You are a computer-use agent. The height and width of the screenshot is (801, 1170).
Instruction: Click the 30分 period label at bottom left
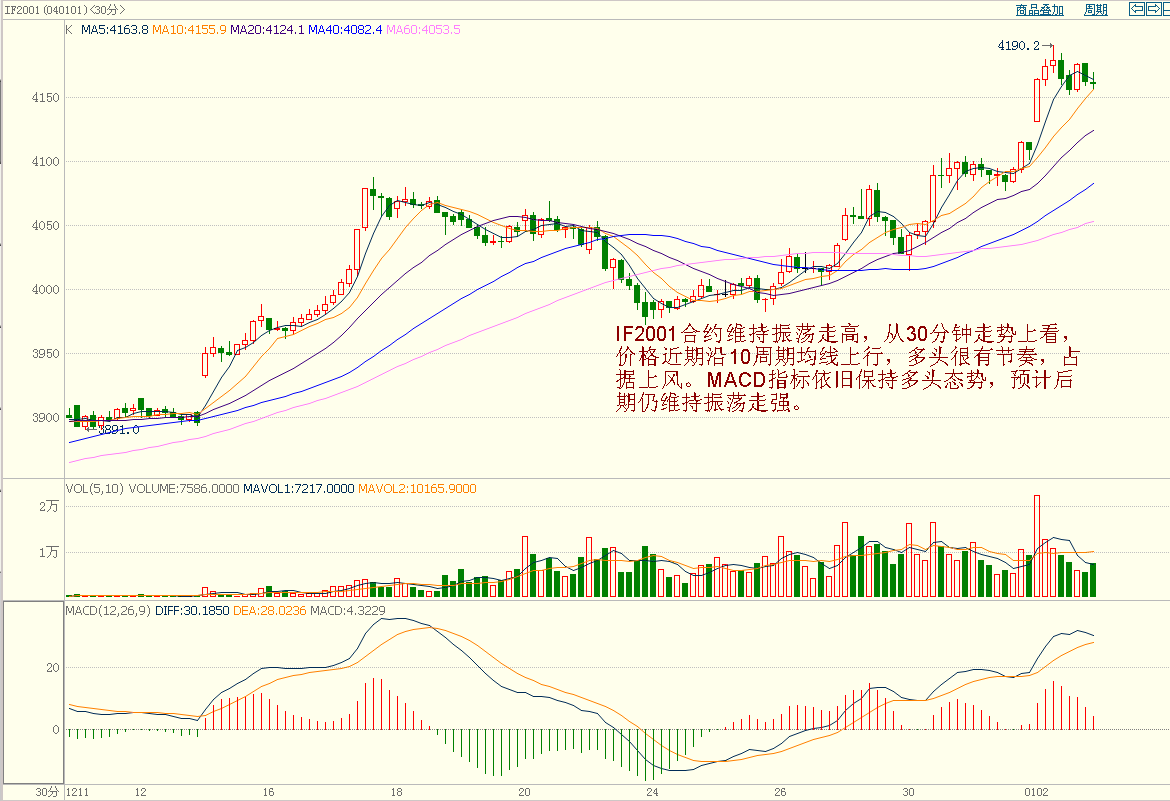coord(47,792)
